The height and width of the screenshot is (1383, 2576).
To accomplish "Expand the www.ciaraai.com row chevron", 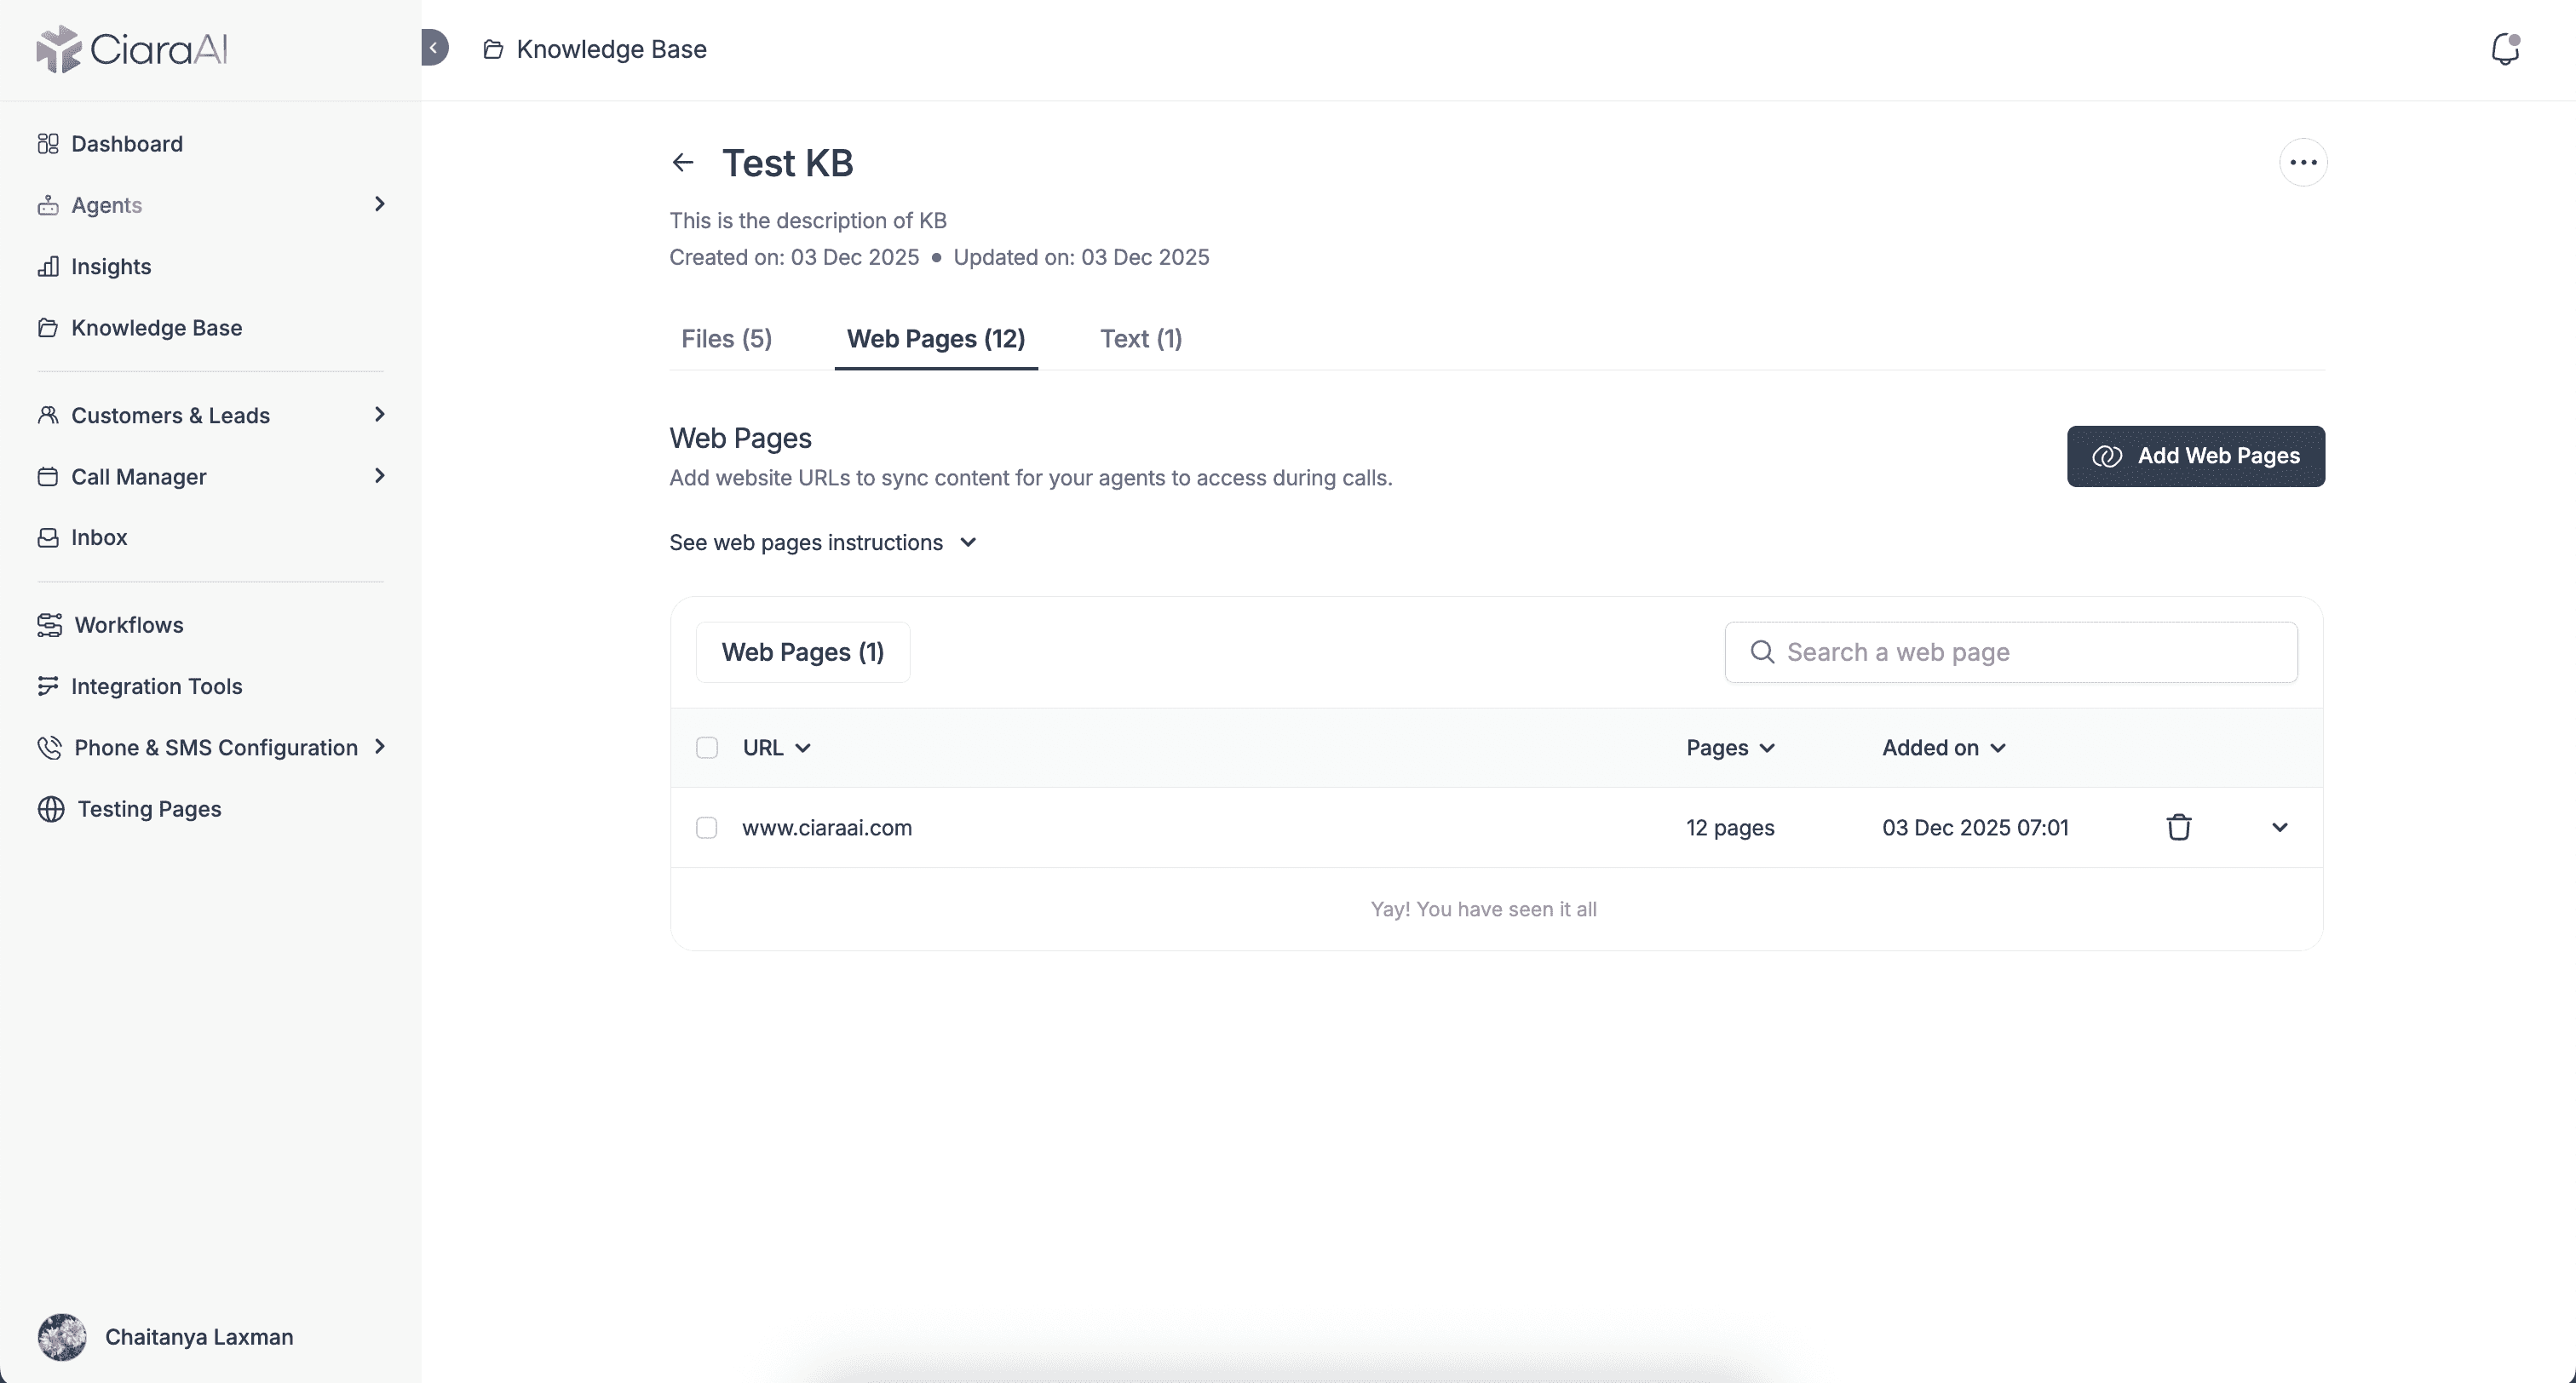I will point(2279,827).
